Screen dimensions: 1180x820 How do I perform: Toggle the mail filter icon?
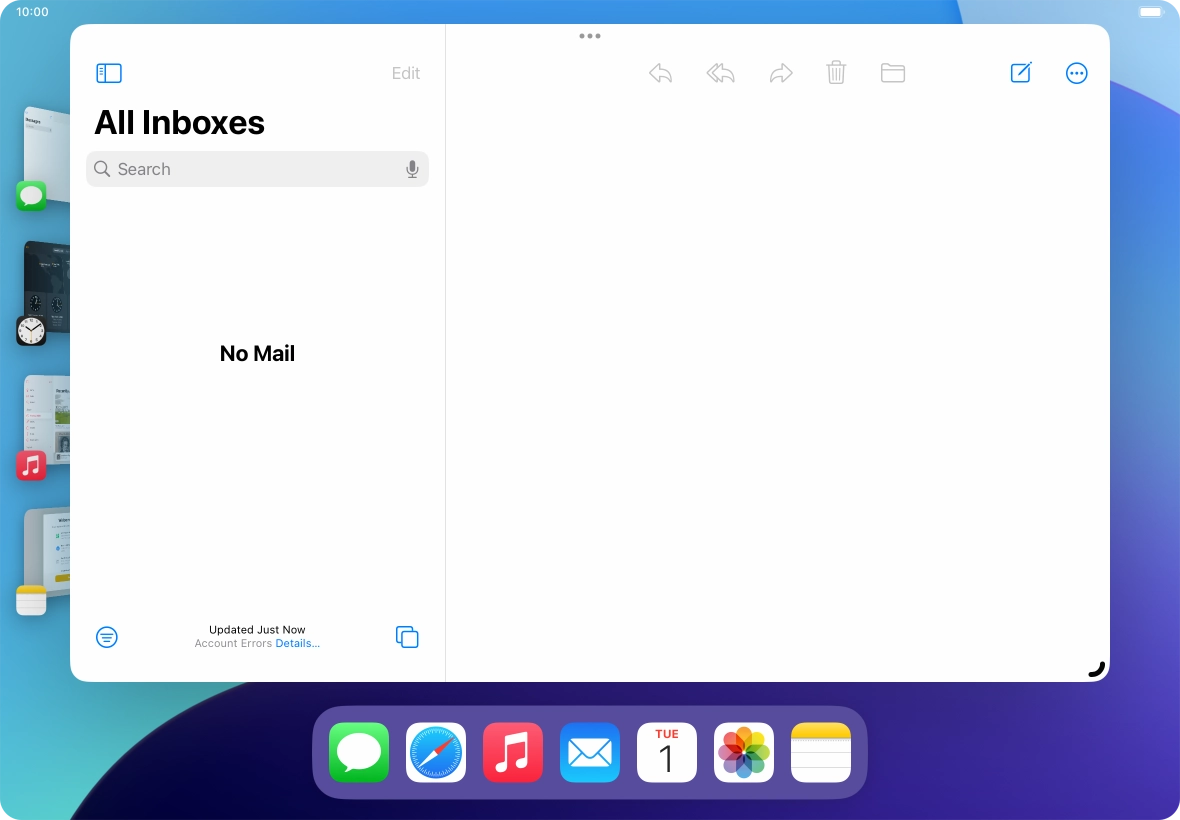pos(107,637)
